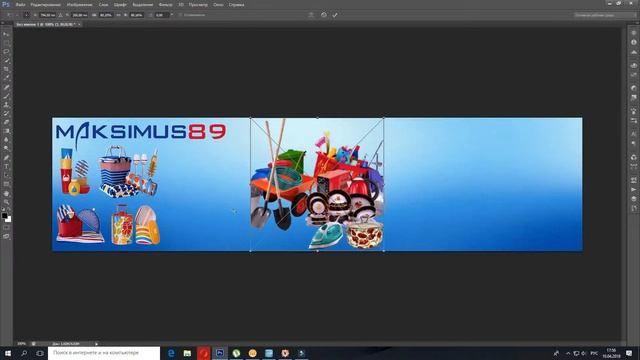Open File Explorer from the taskbar
The height and width of the screenshot is (360, 640).
click(187, 353)
